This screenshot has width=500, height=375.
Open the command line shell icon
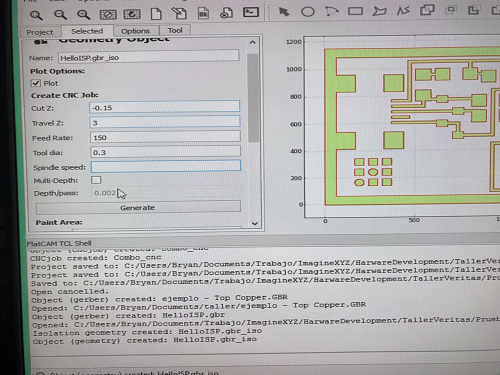(251, 12)
